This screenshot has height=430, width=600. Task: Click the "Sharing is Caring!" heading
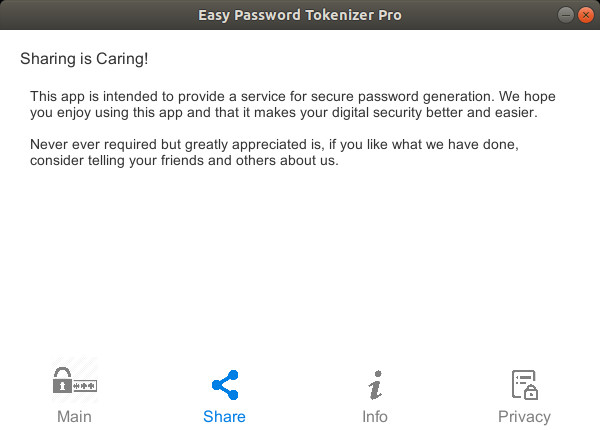pyautogui.click(x=84, y=59)
